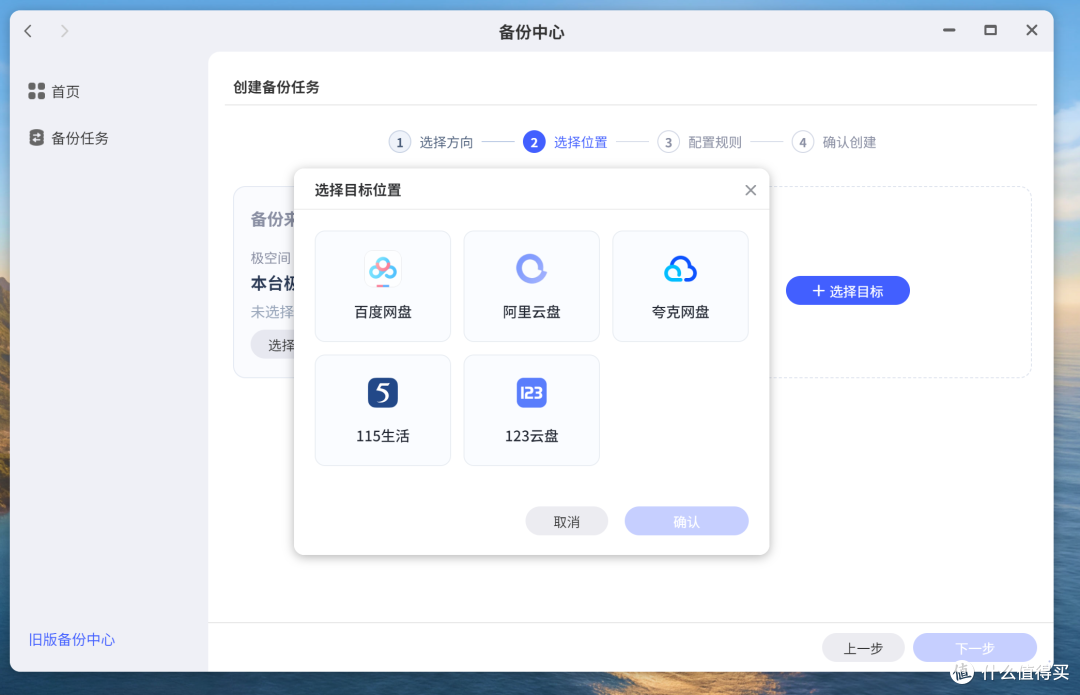The image size is (1080, 695).
Task: Minimize the 备份中心 window
Action: tap(948, 30)
